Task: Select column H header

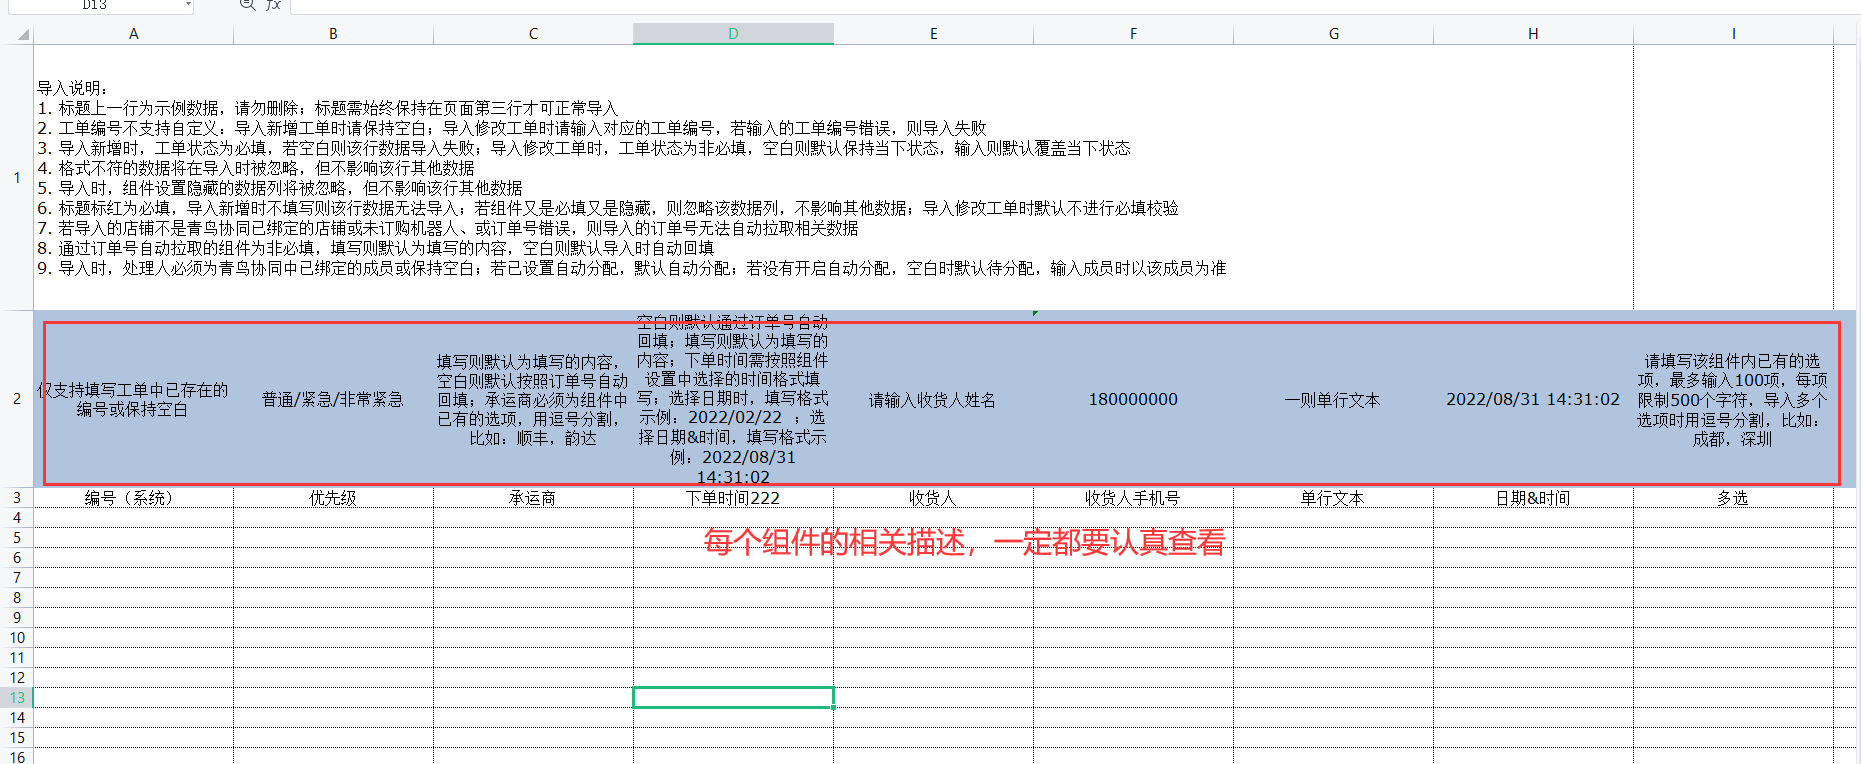Action: click(x=1533, y=34)
